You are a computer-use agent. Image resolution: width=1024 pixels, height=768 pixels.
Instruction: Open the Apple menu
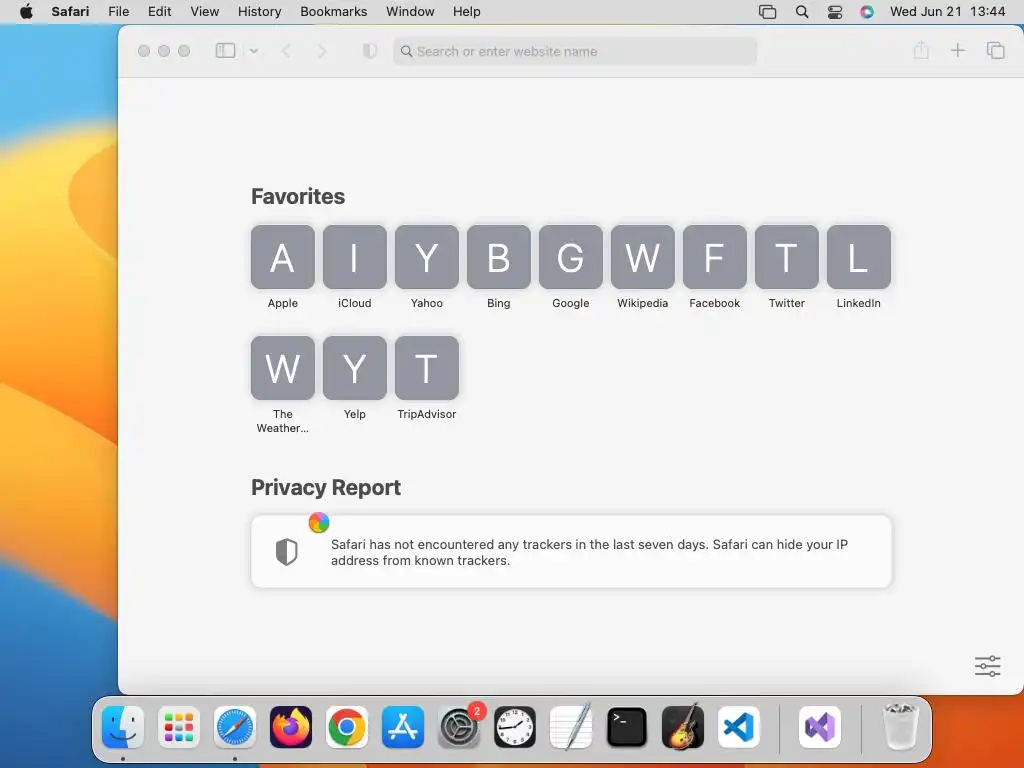coord(26,12)
